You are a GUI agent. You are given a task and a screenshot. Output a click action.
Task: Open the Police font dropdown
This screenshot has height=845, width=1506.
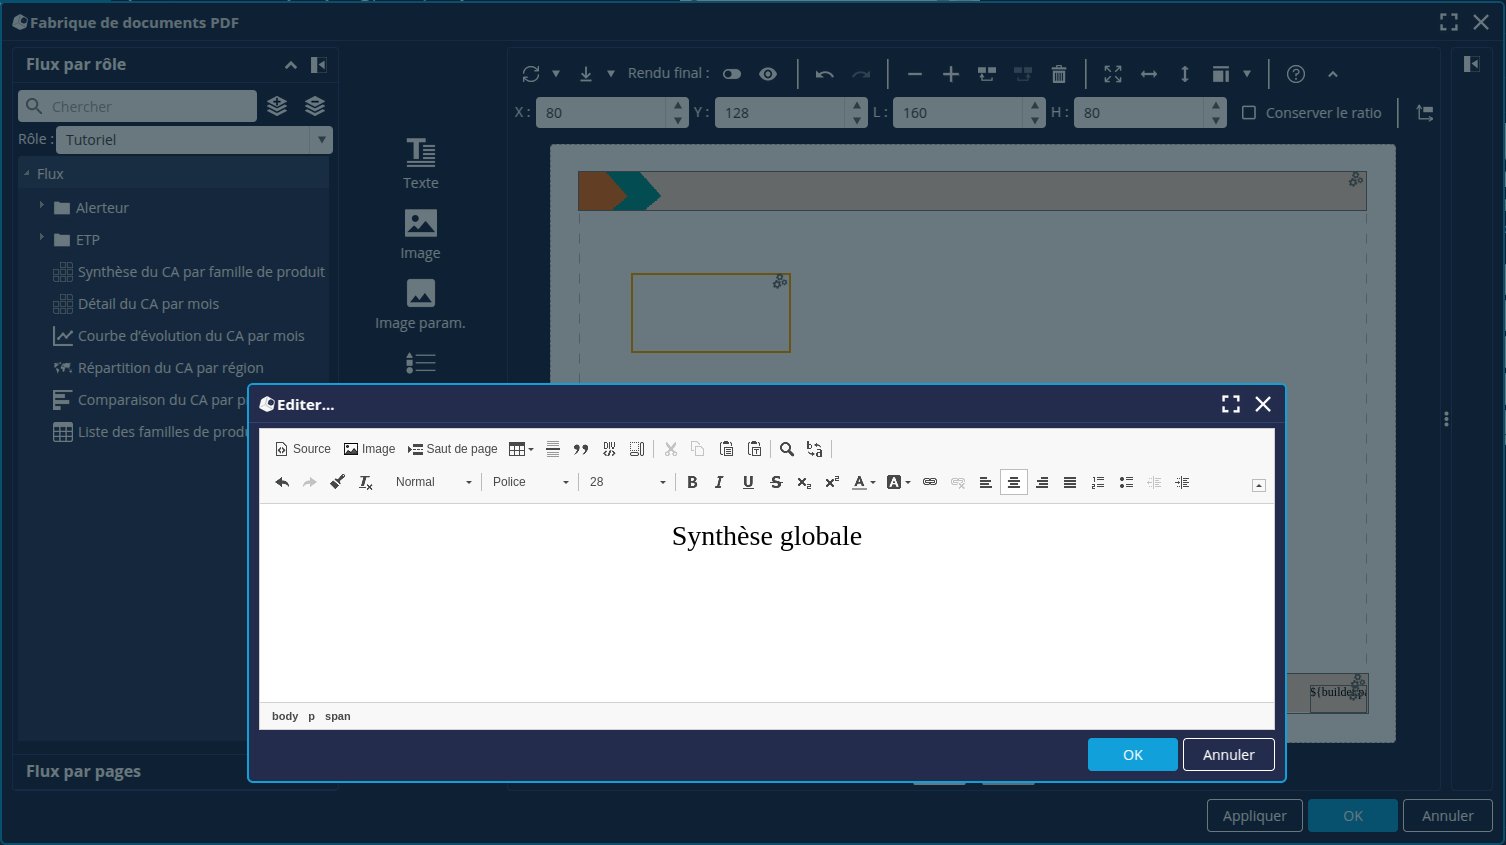[530, 482]
